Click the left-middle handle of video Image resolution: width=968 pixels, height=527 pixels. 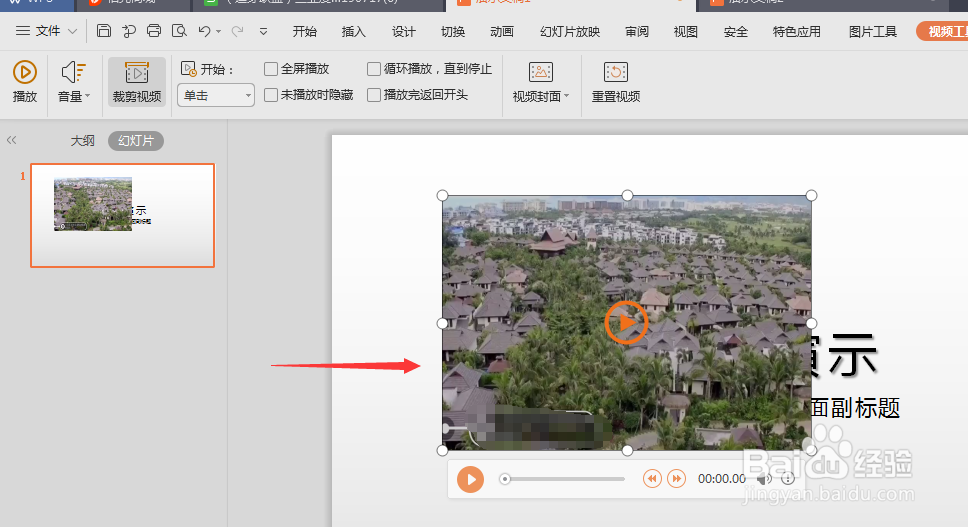pyautogui.click(x=442, y=323)
